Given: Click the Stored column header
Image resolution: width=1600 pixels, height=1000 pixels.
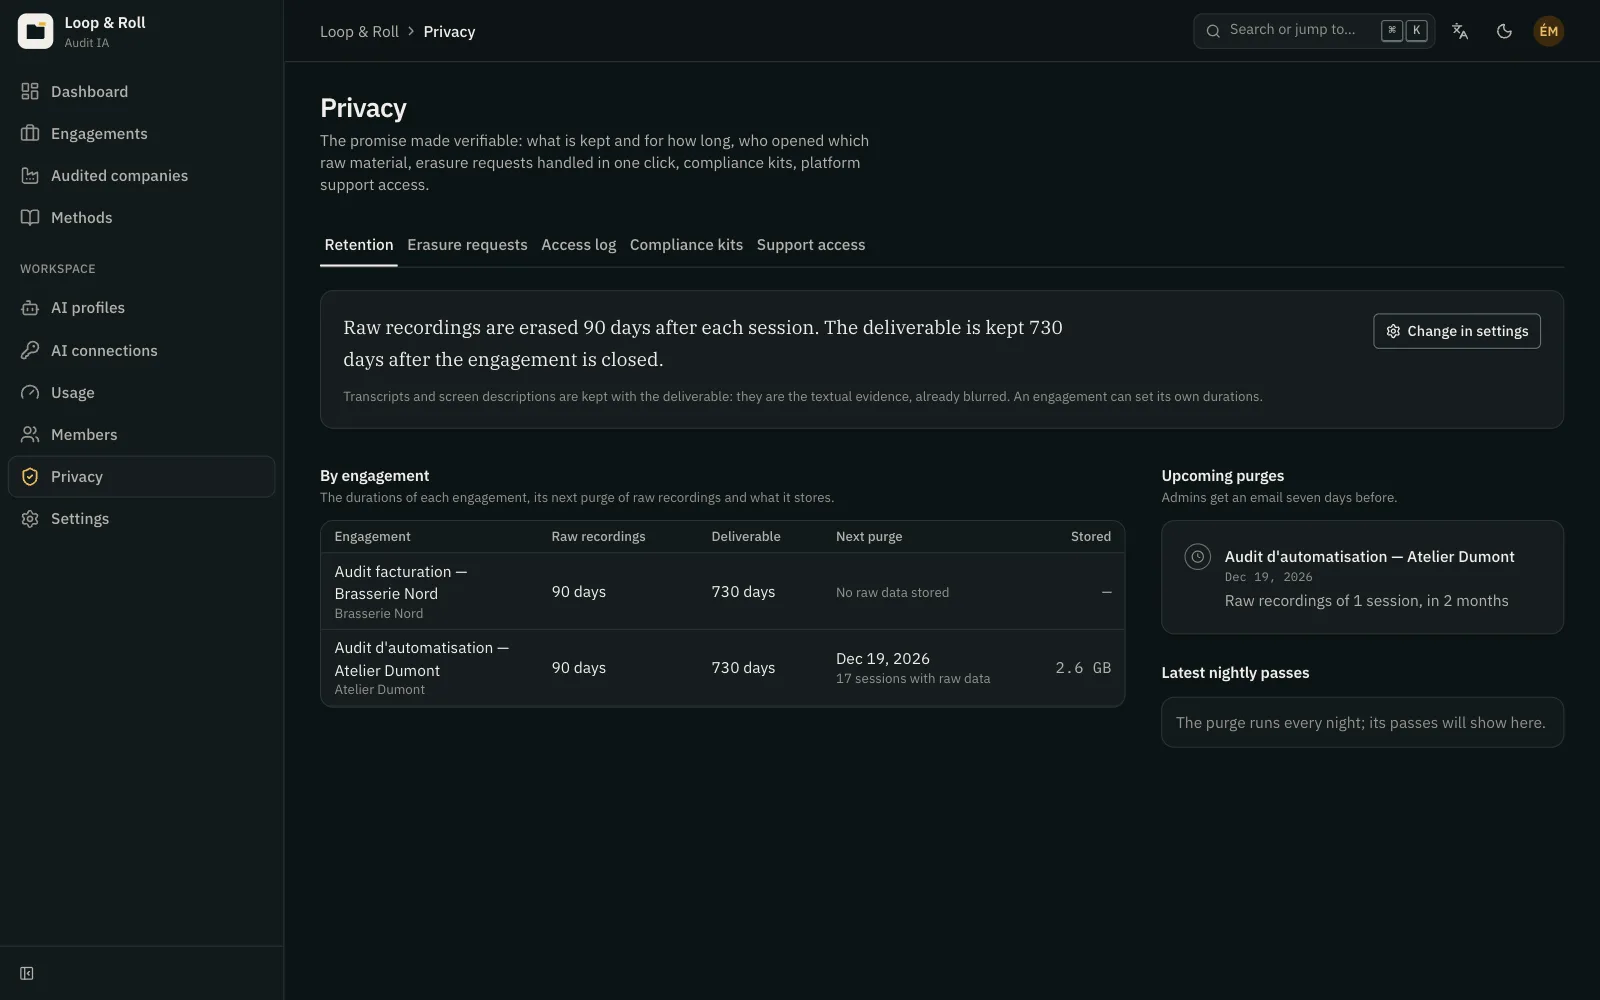Looking at the screenshot, I should (1091, 537).
